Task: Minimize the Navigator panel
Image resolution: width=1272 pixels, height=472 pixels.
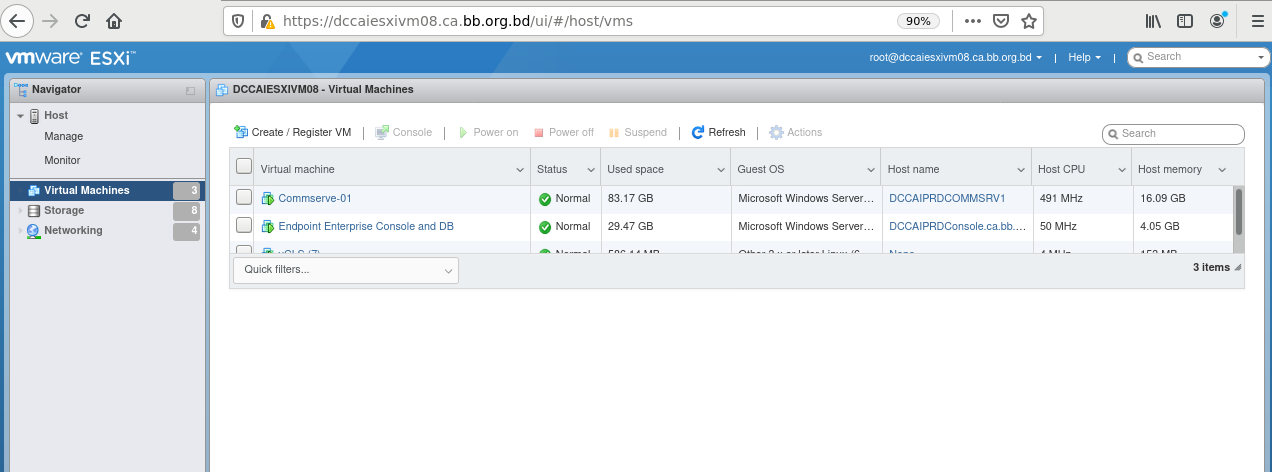Action: (190, 90)
